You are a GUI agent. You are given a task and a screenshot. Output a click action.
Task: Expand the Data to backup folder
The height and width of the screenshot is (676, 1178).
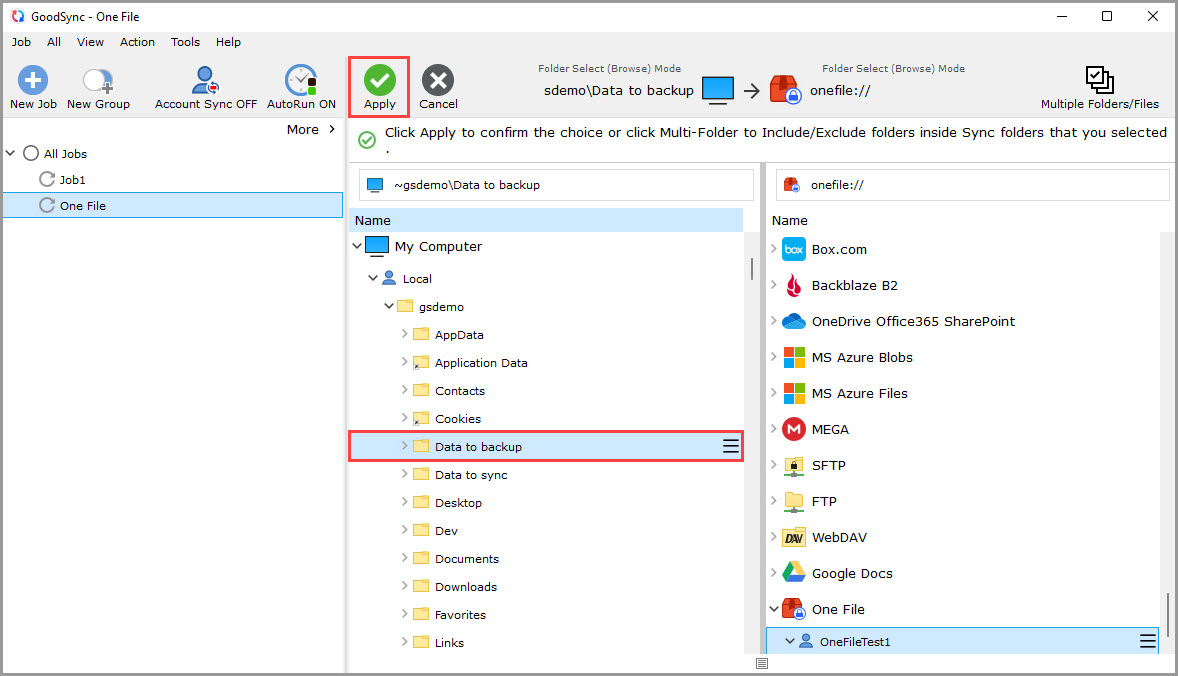(x=404, y=445)
